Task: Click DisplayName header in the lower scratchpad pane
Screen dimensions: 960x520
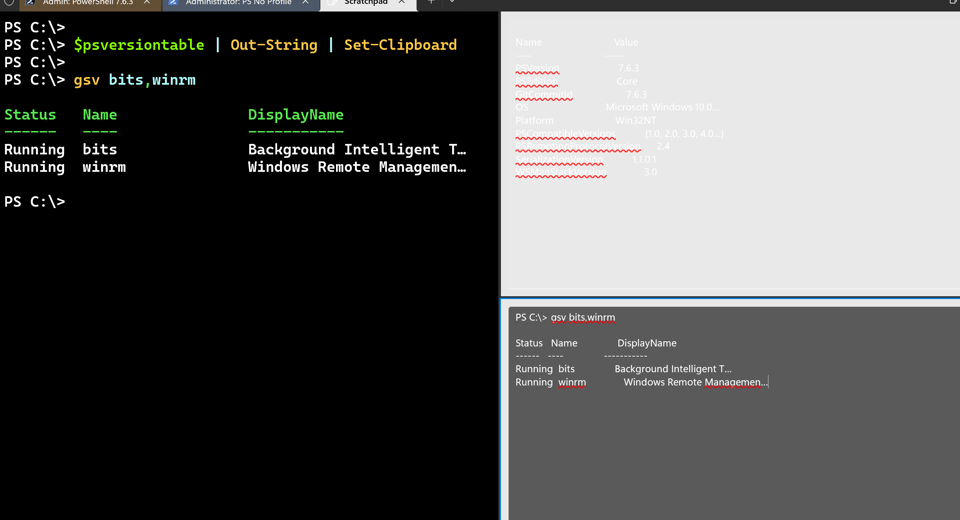Action: 647,343
